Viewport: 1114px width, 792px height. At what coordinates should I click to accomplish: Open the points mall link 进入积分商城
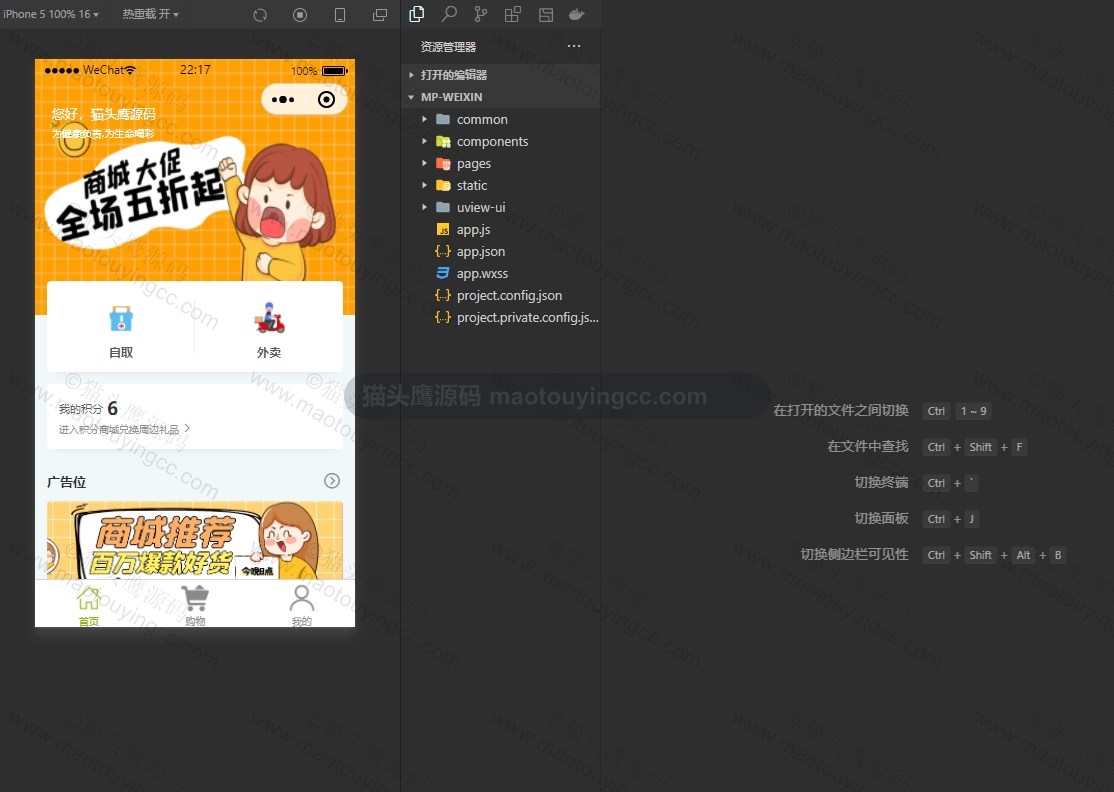coord(124,430)
